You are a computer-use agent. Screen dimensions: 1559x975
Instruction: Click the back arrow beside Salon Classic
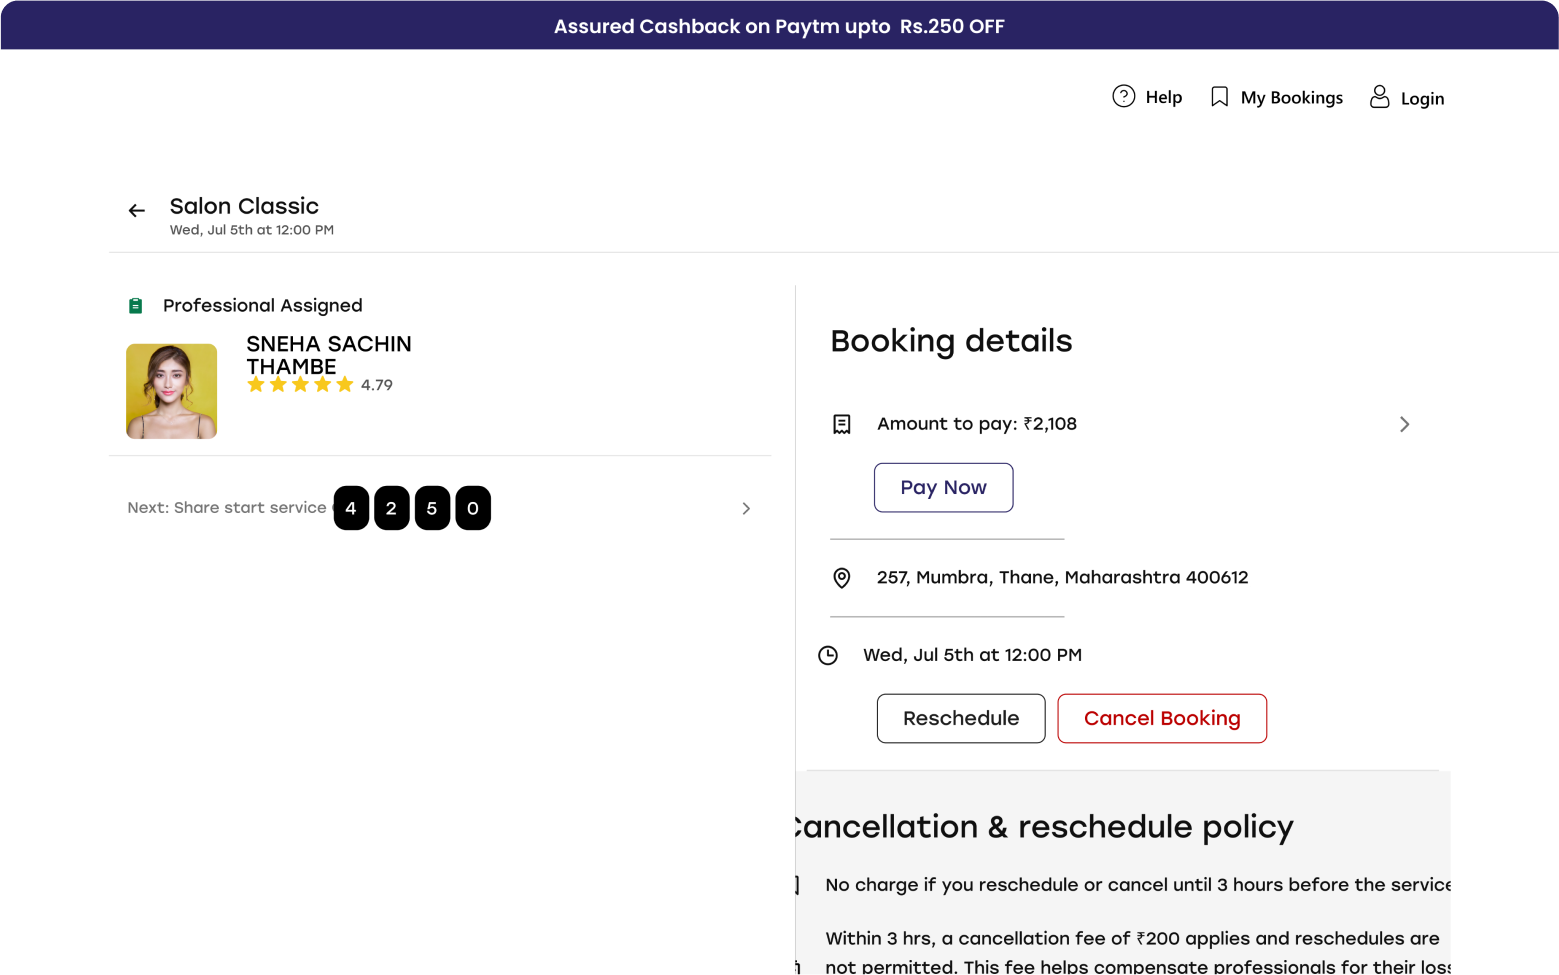coord(137,210)
